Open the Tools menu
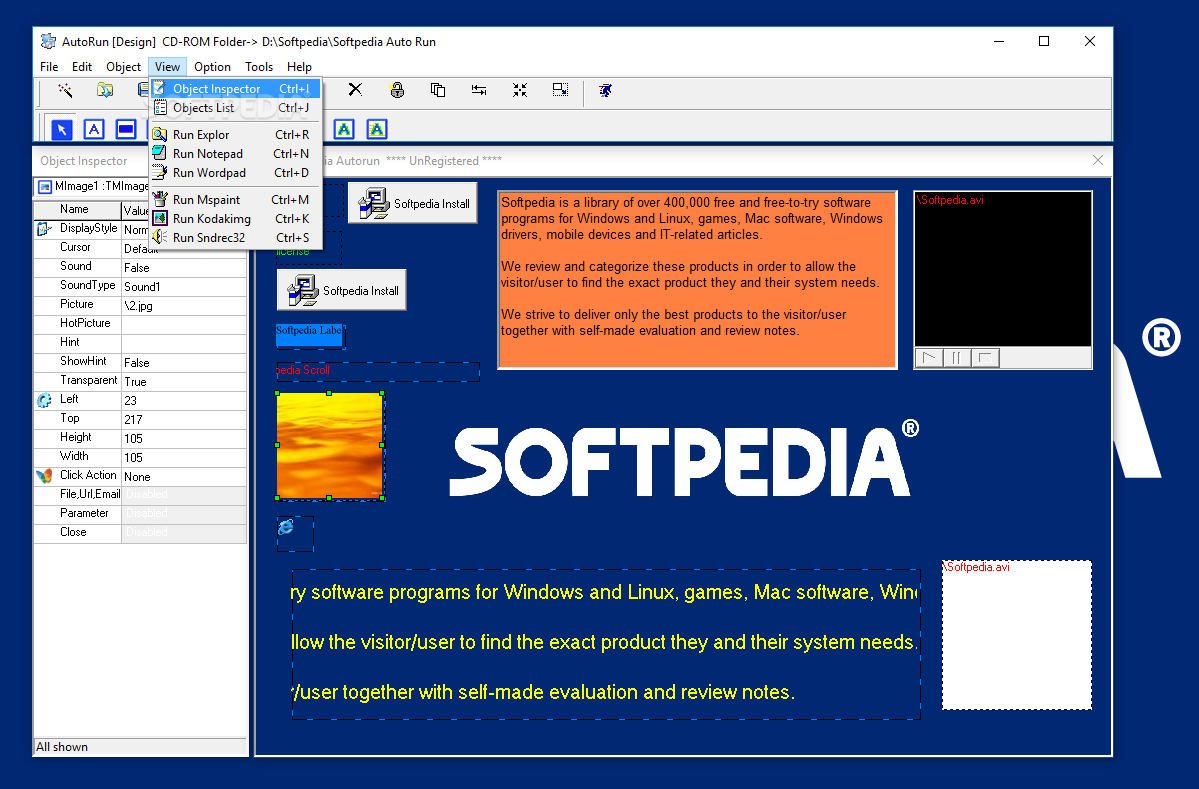The image size is (1199, 789). coord(258,67)
